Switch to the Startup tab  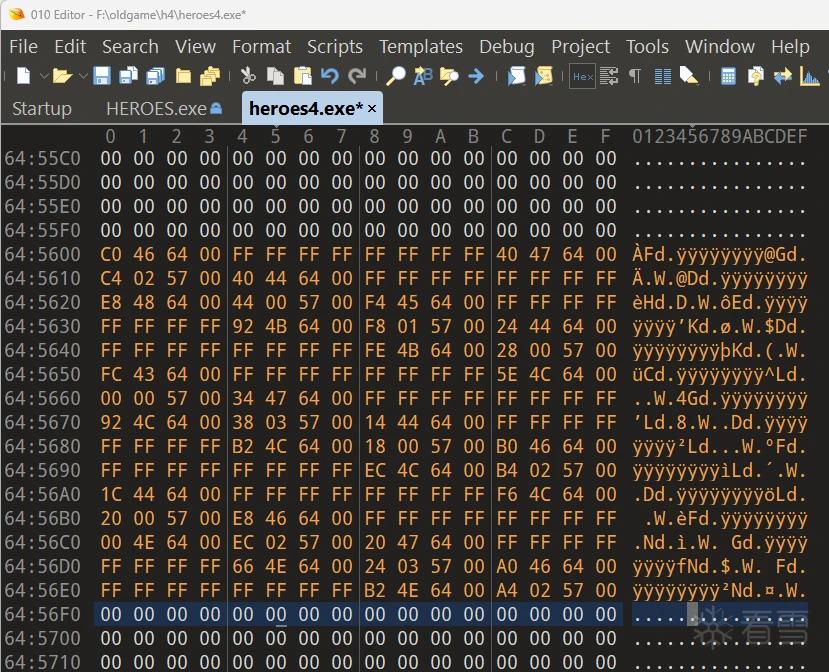42,108
